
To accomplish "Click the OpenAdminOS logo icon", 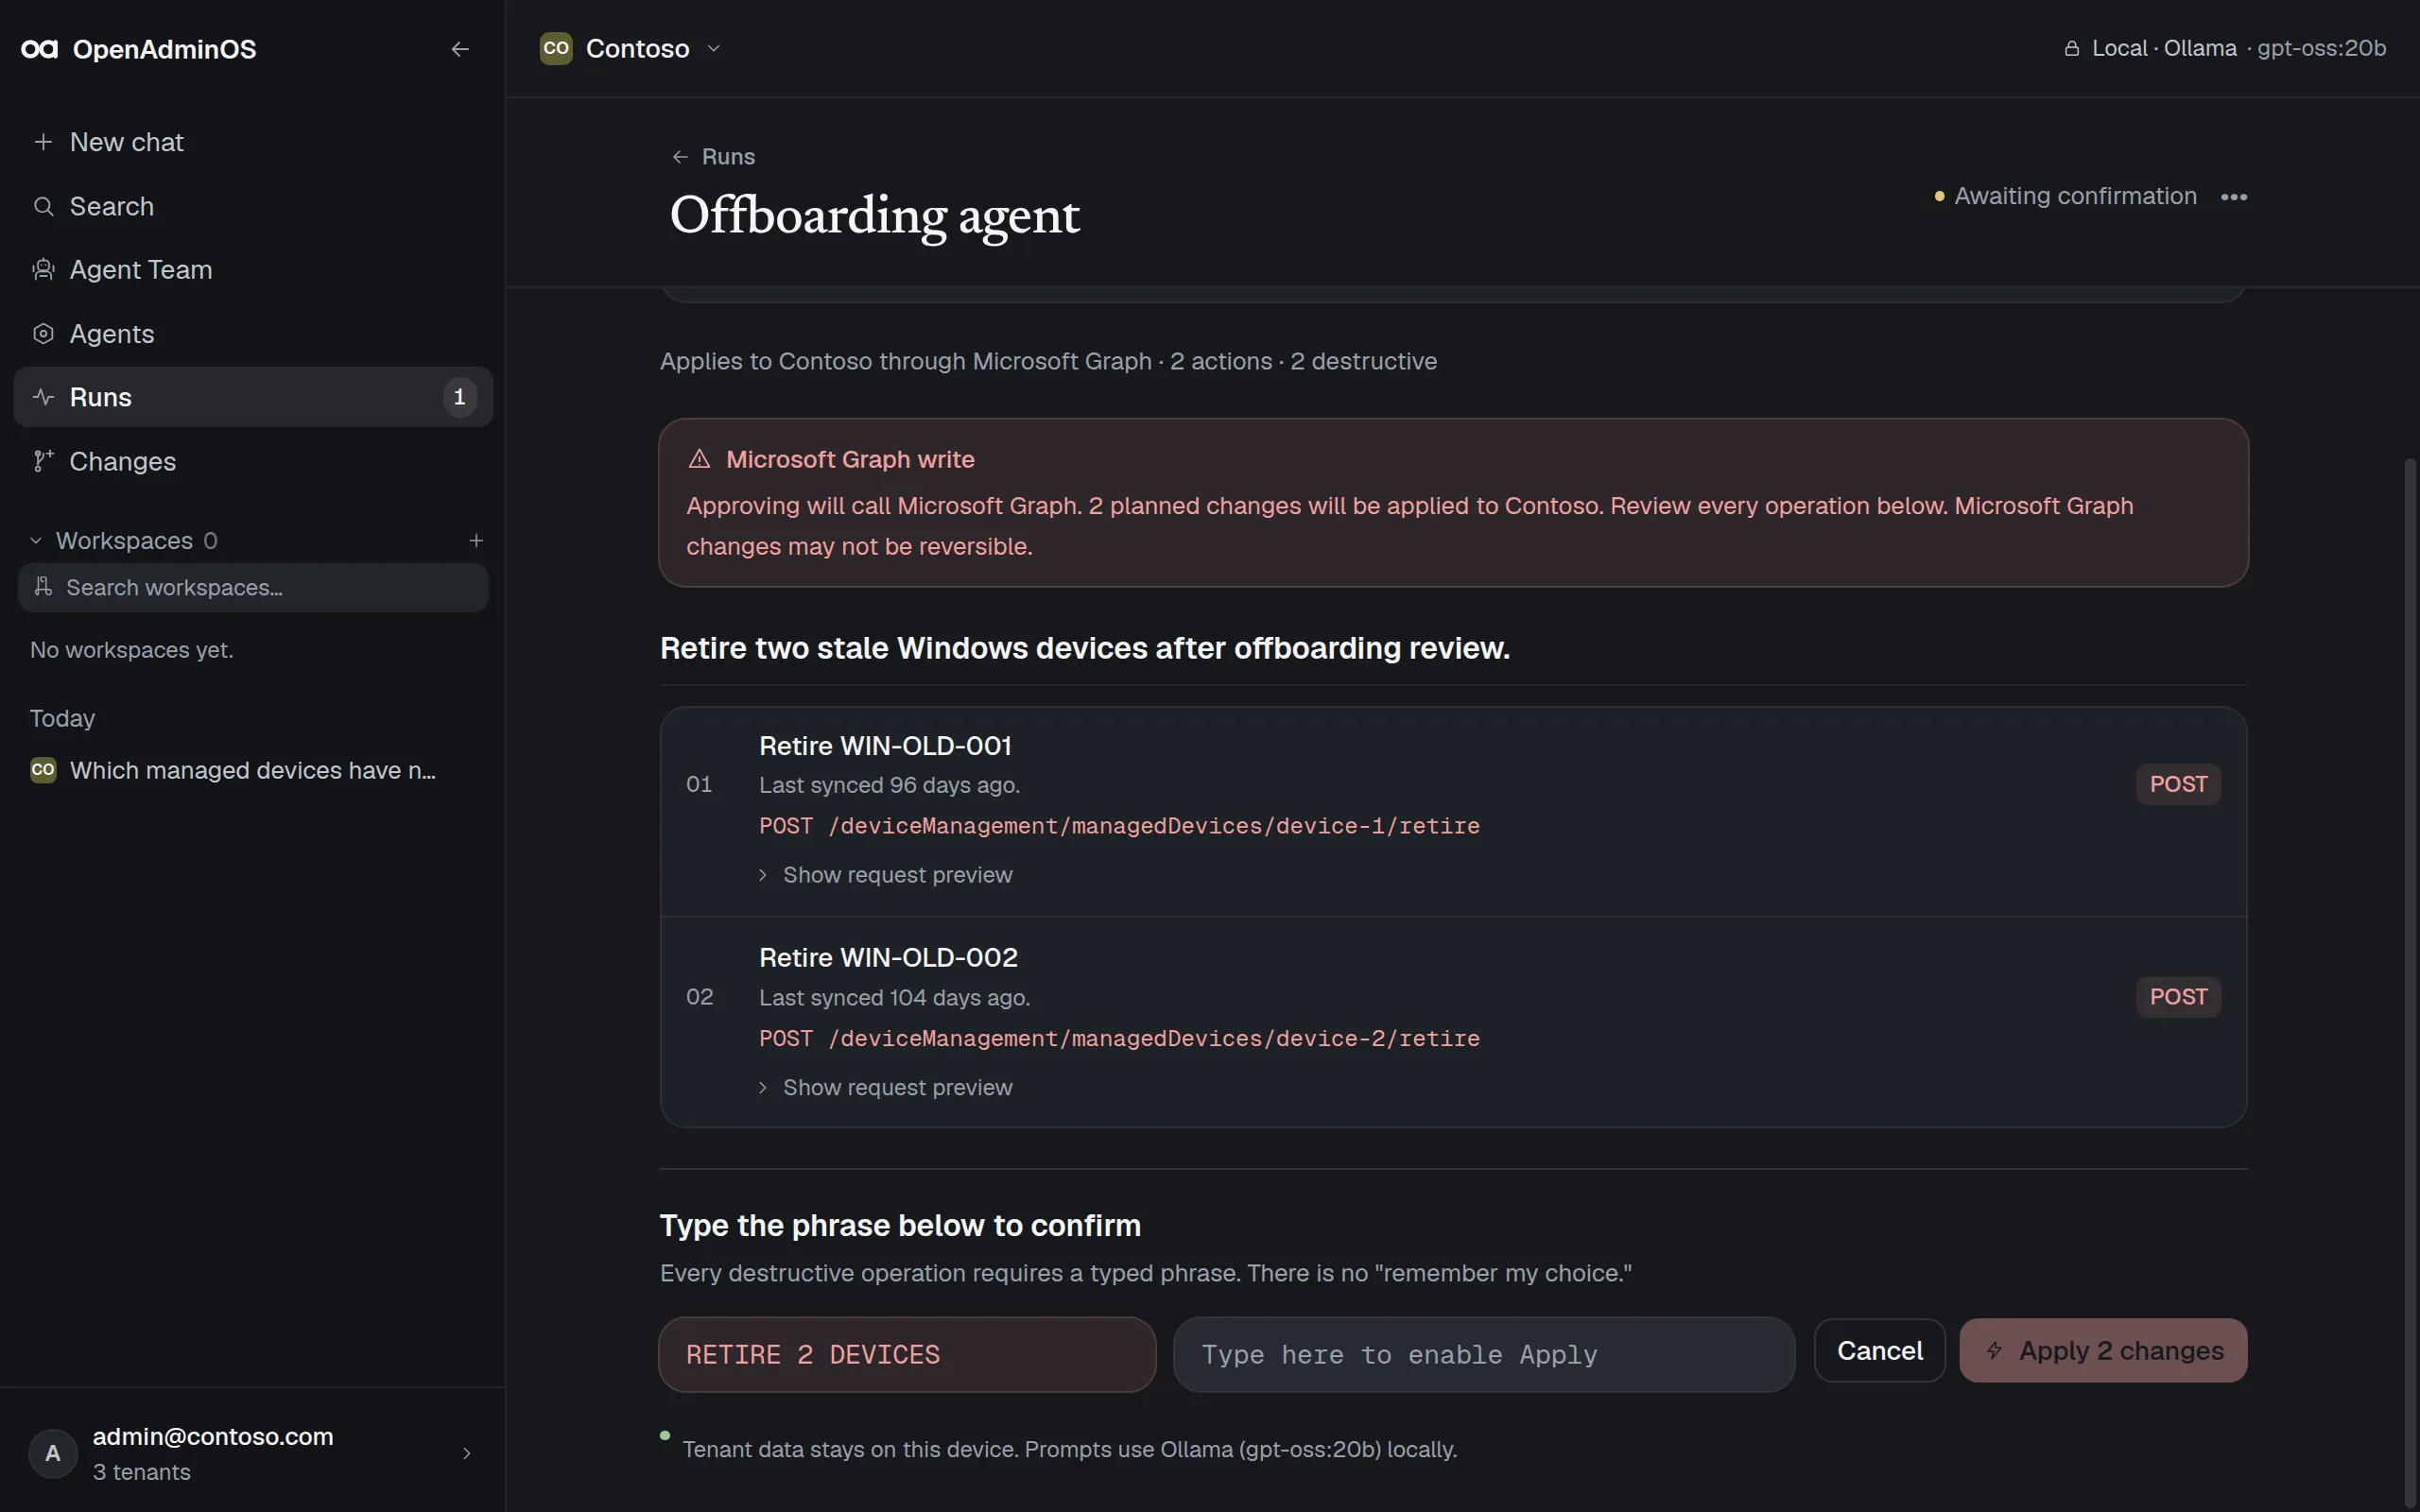I will pos(40,49).
